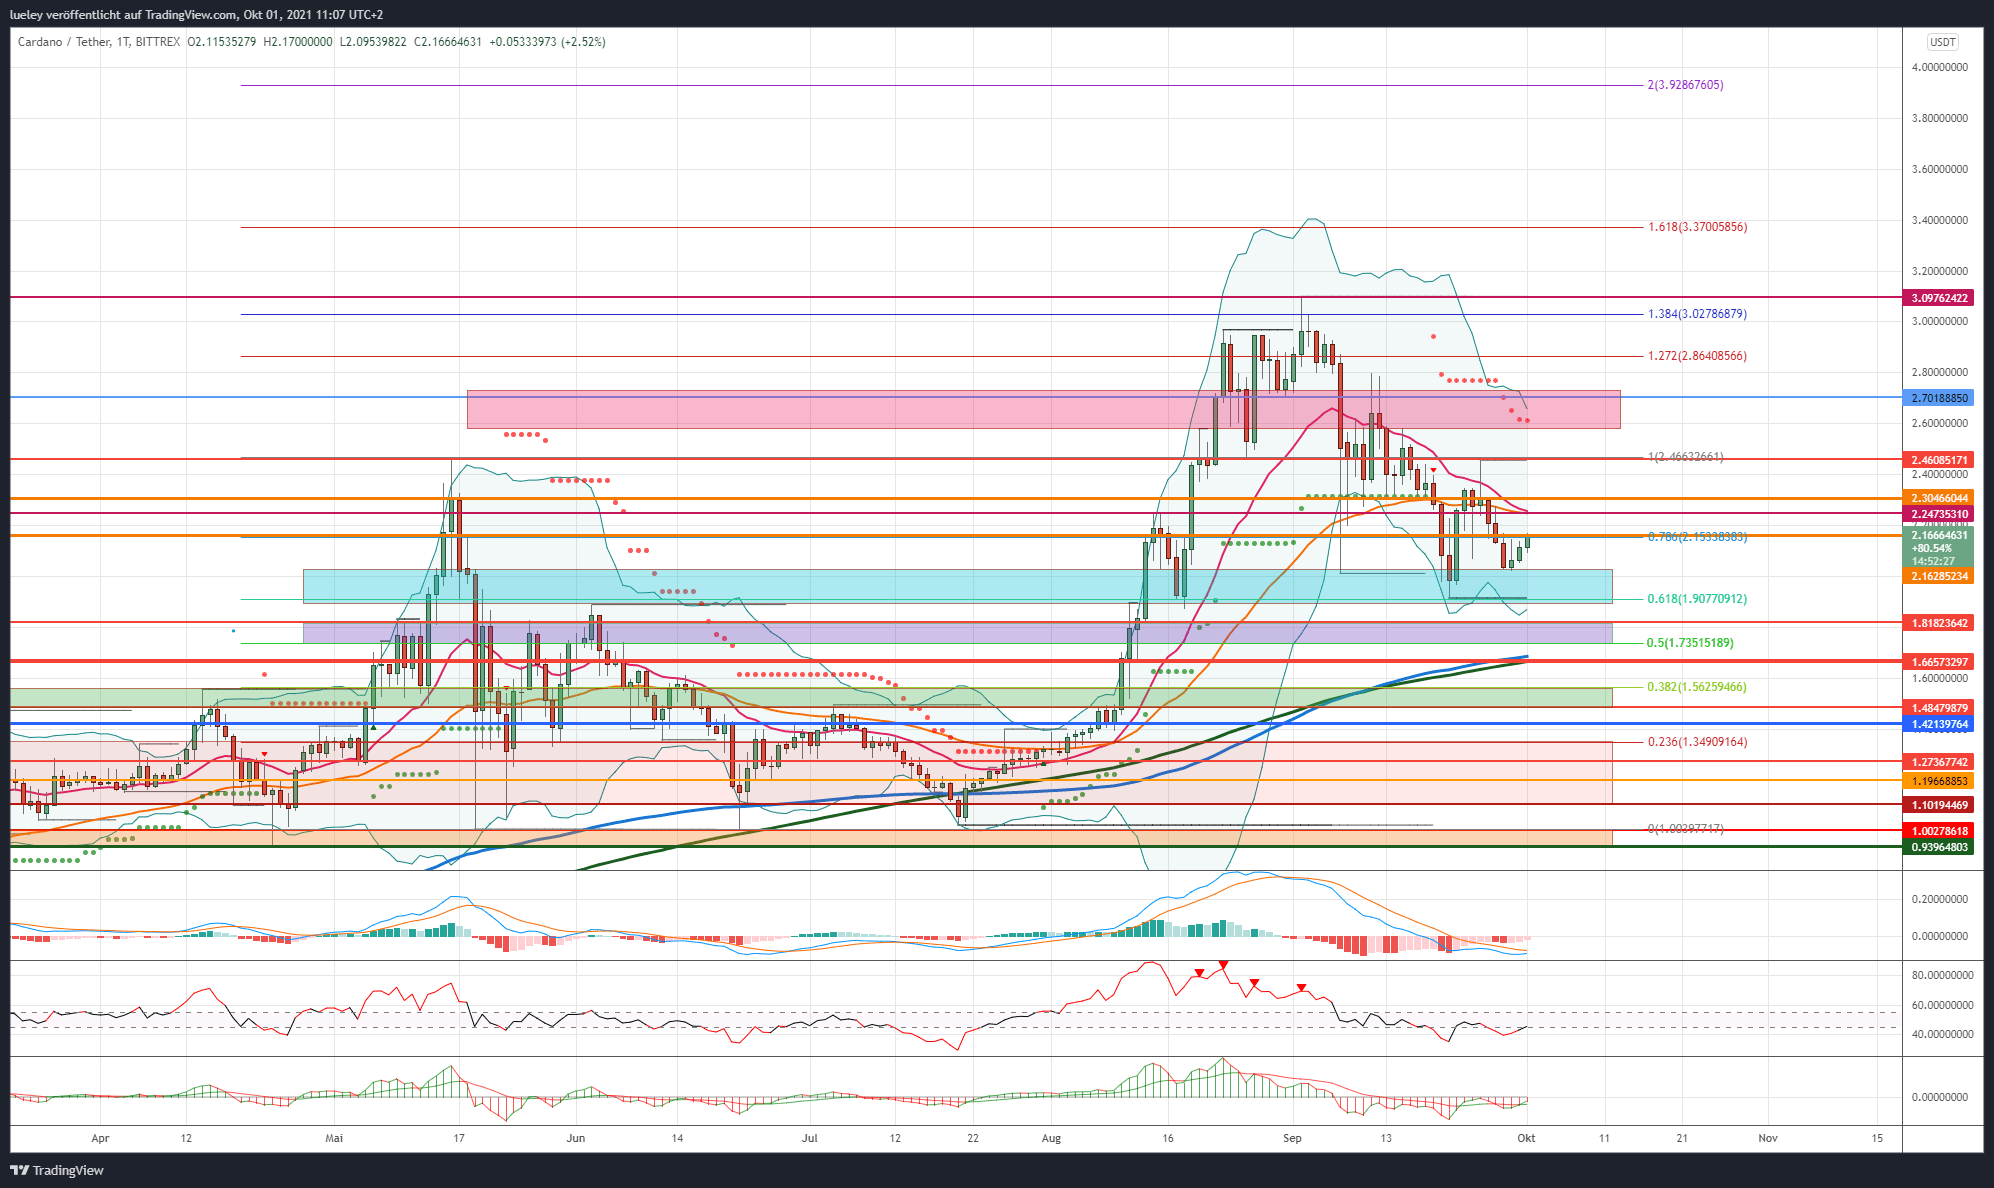This screenshot has height=1188, width=1994.
Task: Click the 2.80000000 price axis label
Action: click(x=1939, y=372)
